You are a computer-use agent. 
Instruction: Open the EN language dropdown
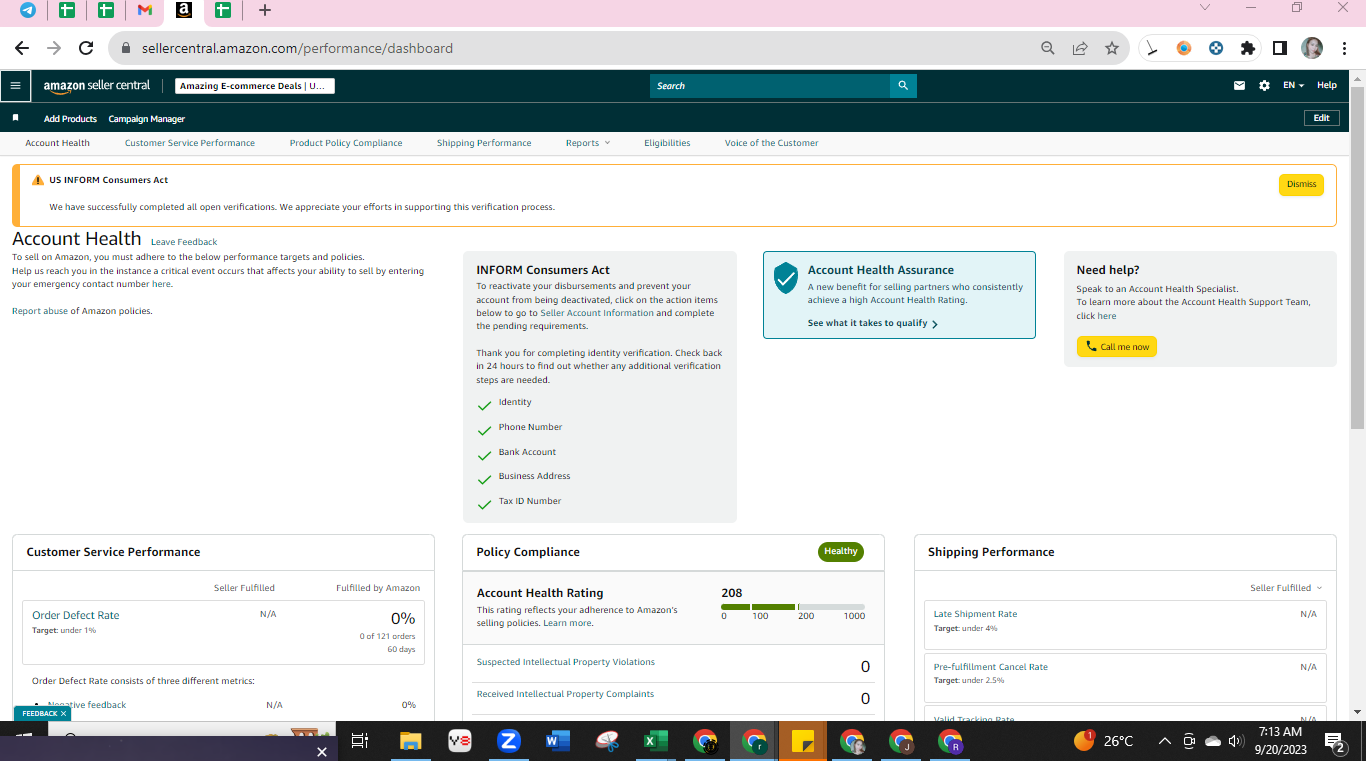(x=1294, y=86)
